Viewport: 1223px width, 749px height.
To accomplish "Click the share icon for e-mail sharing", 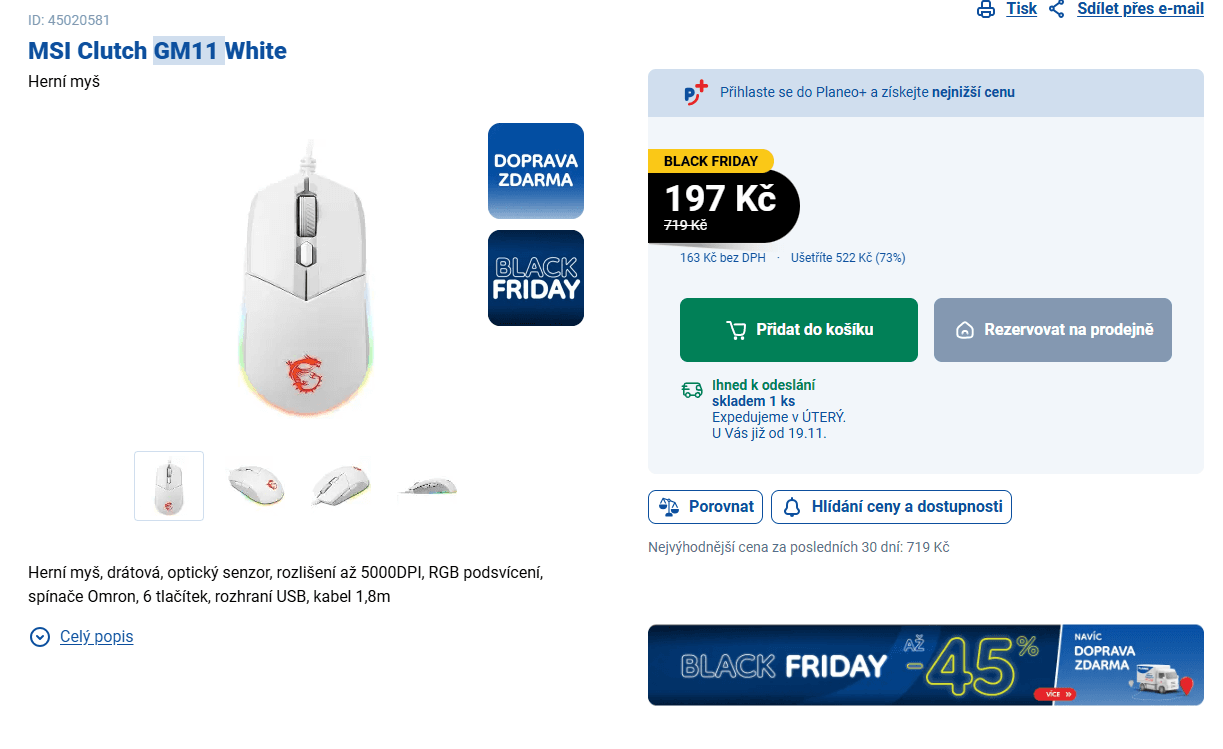I will point(1057,9).
